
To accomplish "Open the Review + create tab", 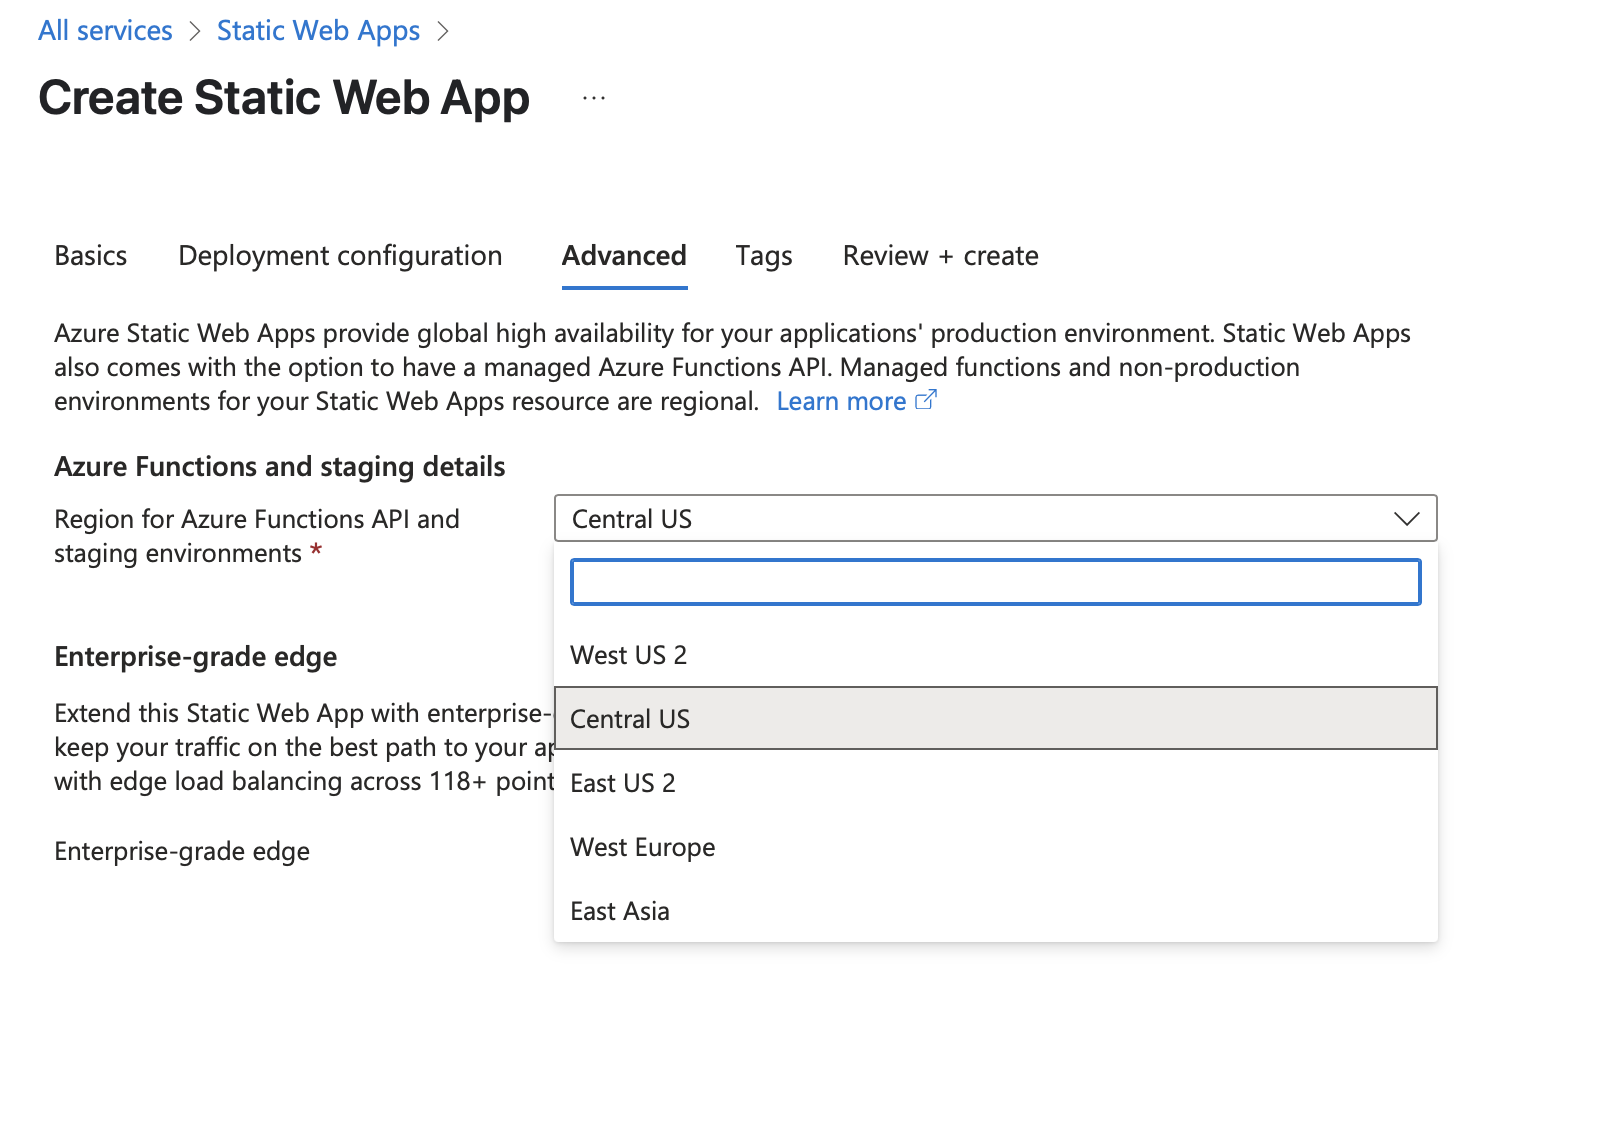I will (941, 256).
